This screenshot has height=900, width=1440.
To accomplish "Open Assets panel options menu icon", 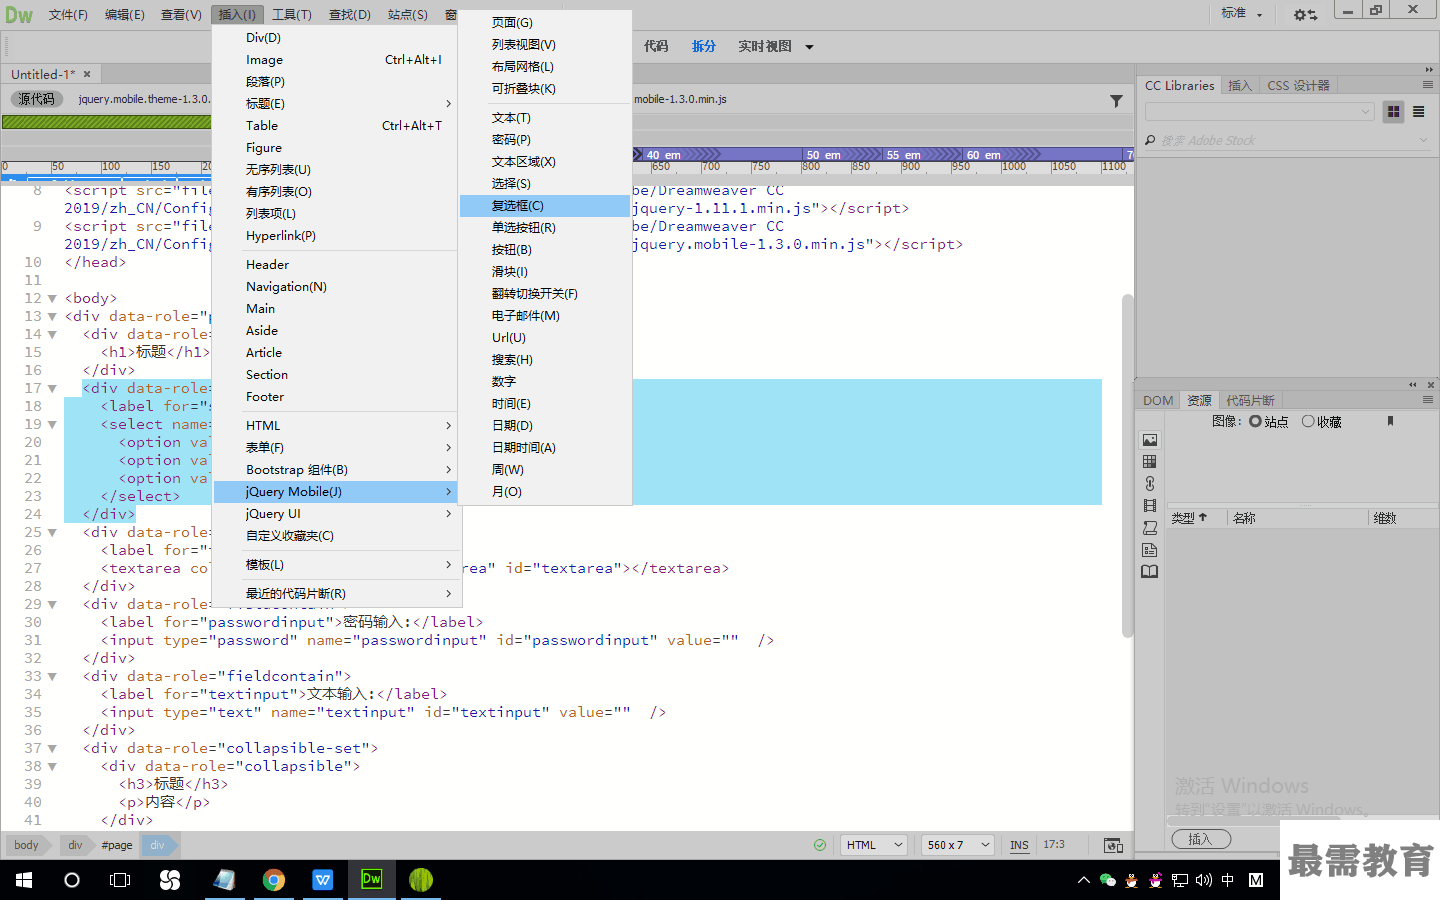I will [x=1428, y=400].
